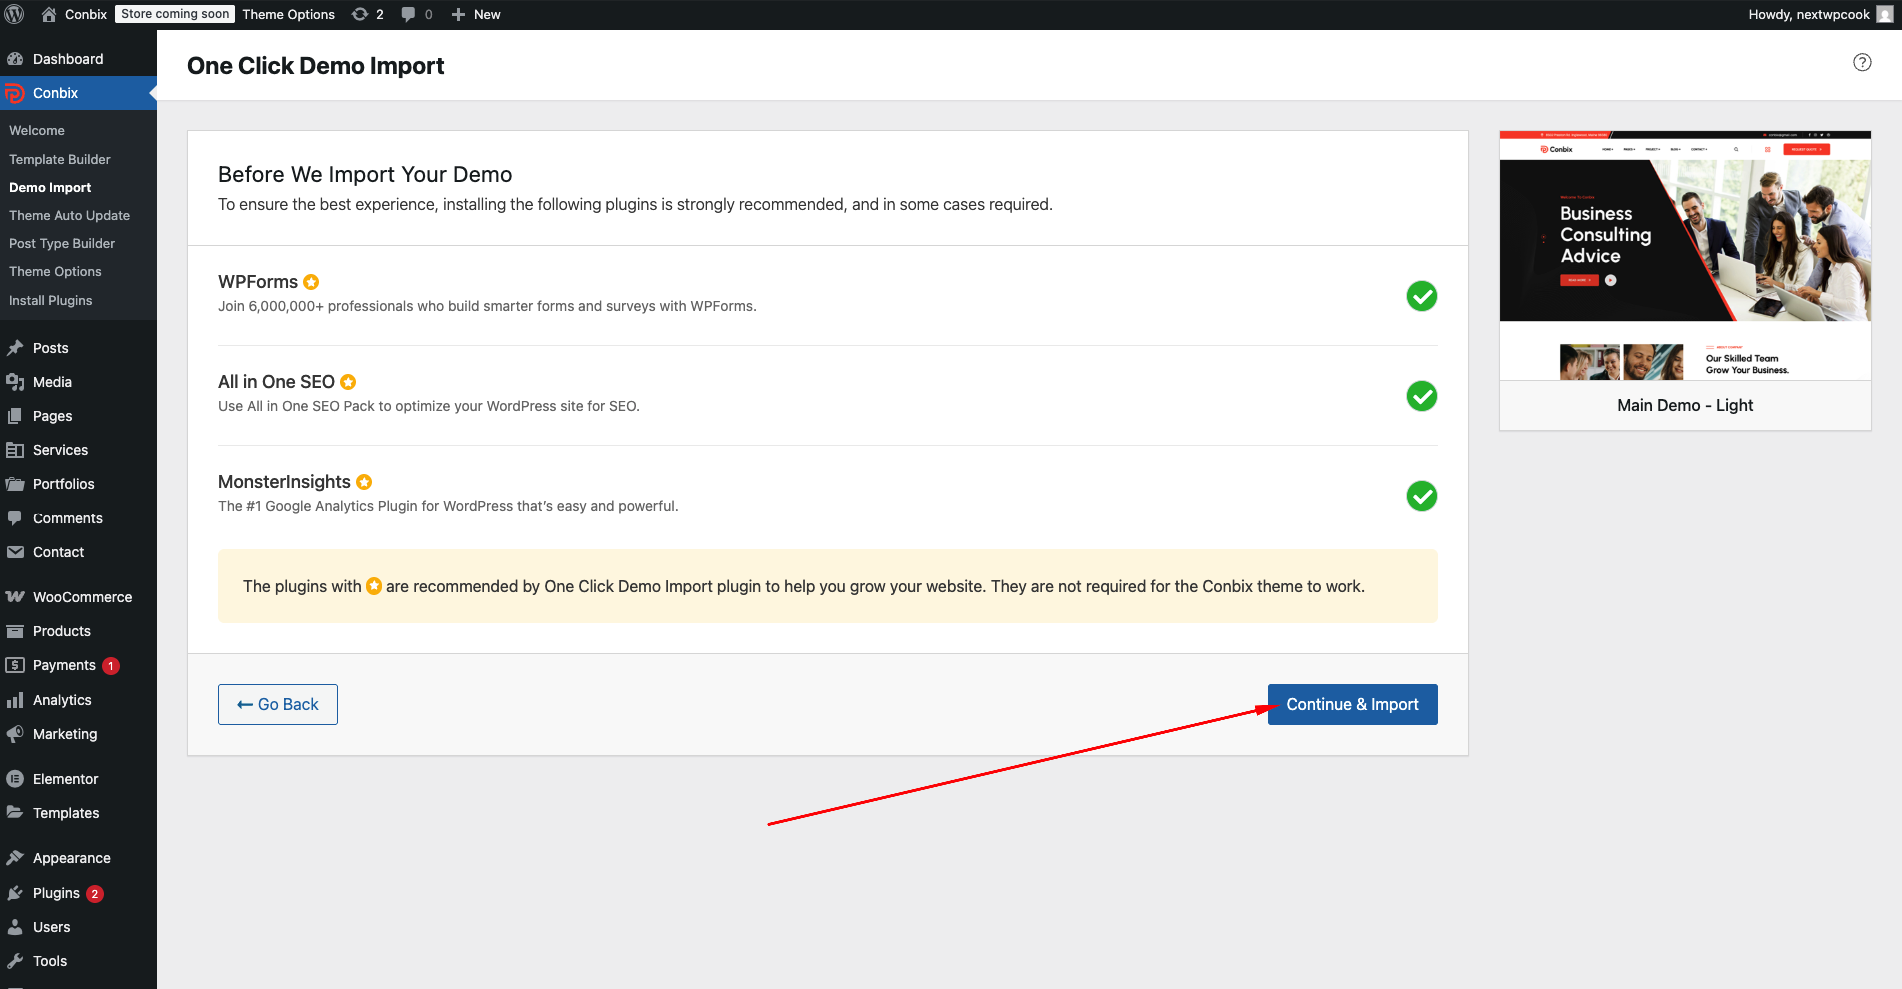Click the Pages icon
Viewport: 1902px width, 989px height.
pyautogui.click(x=15, y=416)
